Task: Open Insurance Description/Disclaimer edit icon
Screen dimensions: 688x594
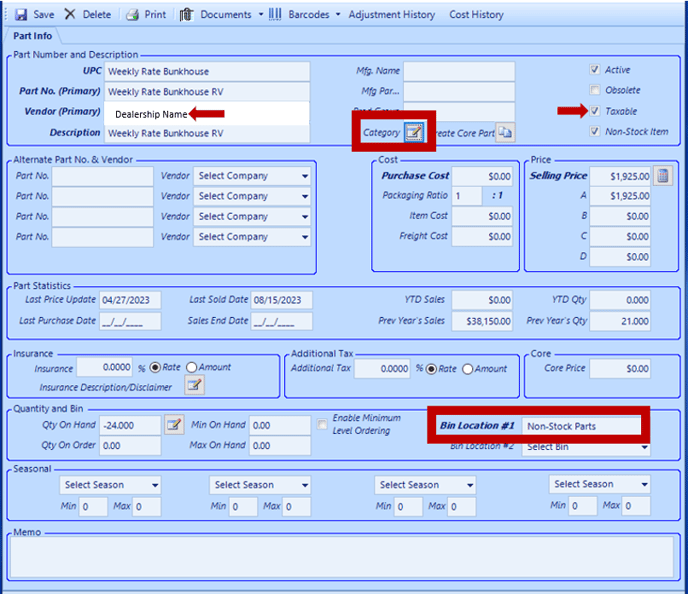Action: click(194, 385)
